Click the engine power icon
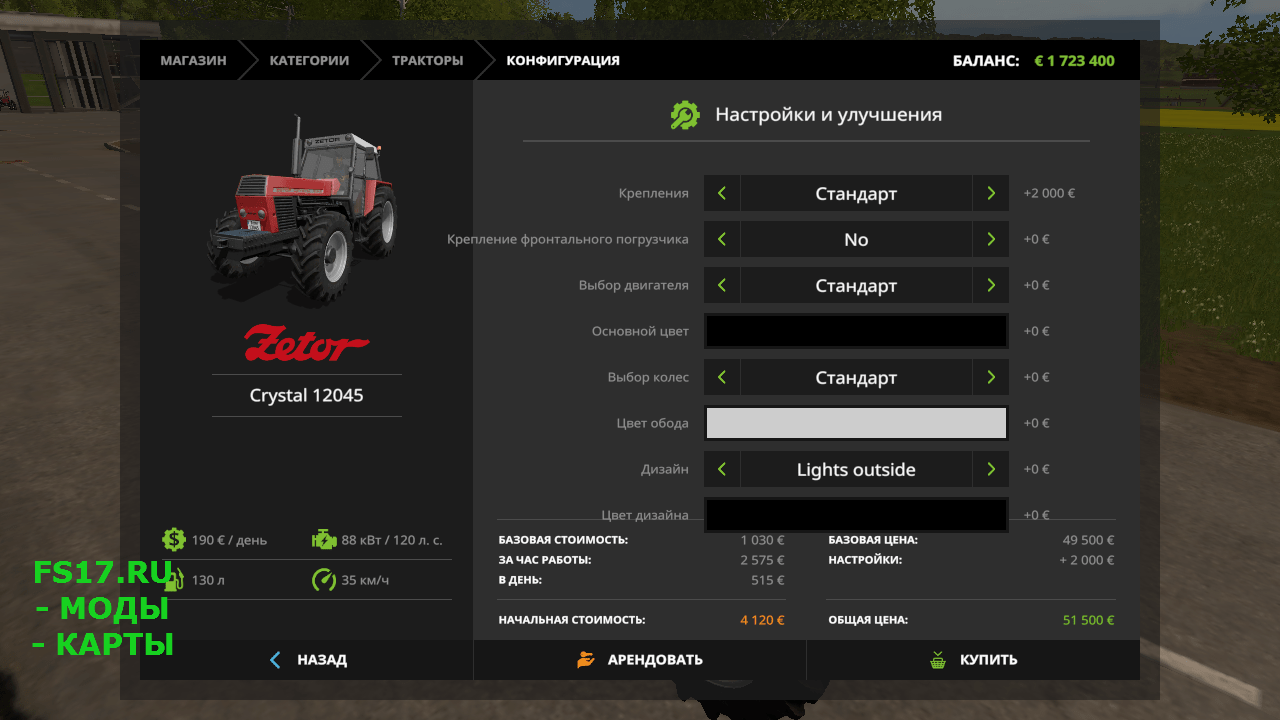 click(x=324, y=540)
